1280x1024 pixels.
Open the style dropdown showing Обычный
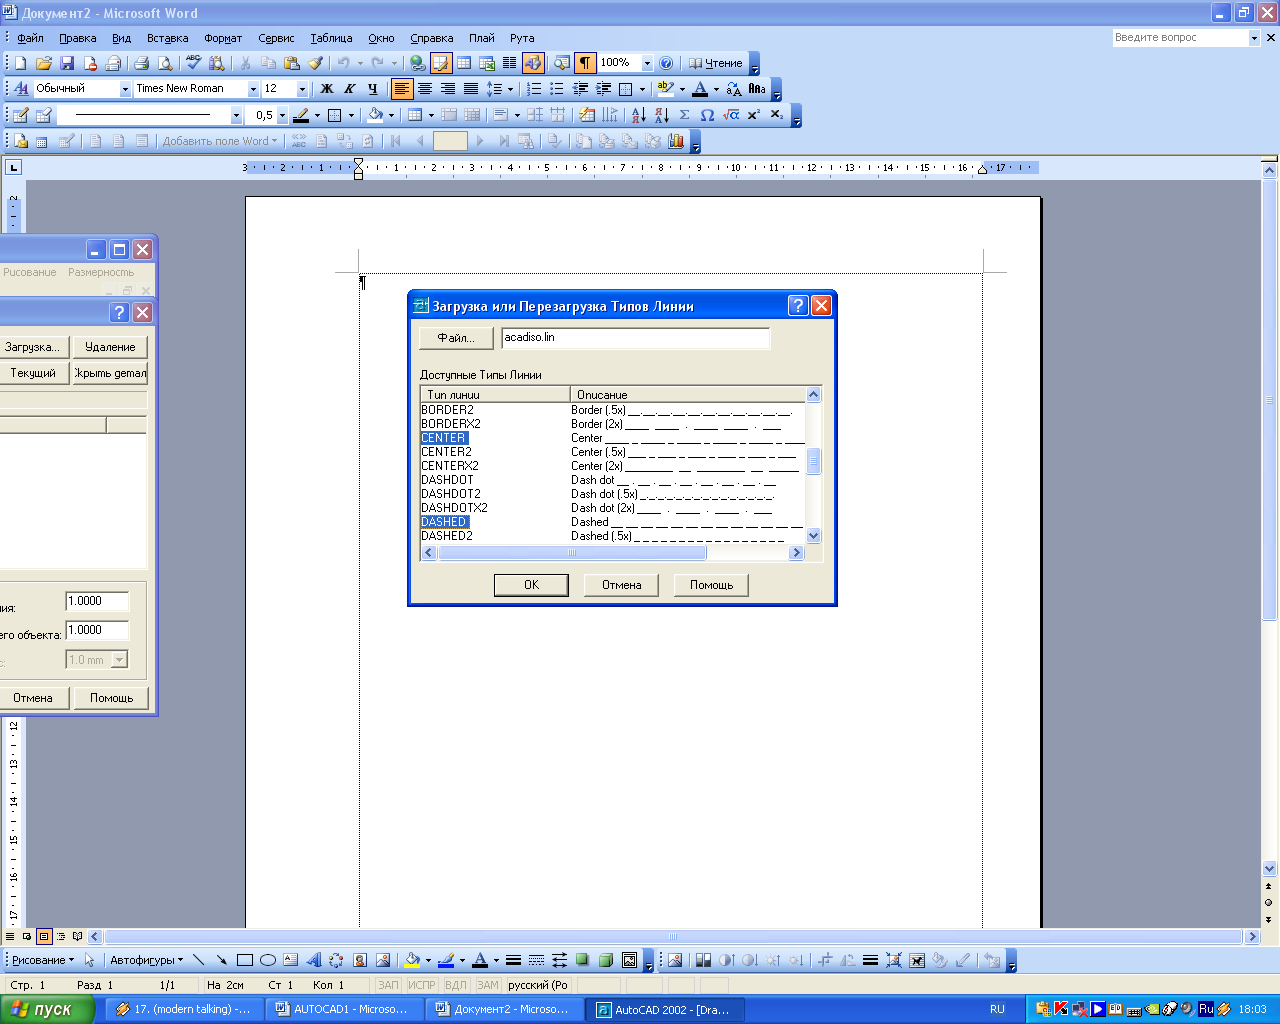125,89
